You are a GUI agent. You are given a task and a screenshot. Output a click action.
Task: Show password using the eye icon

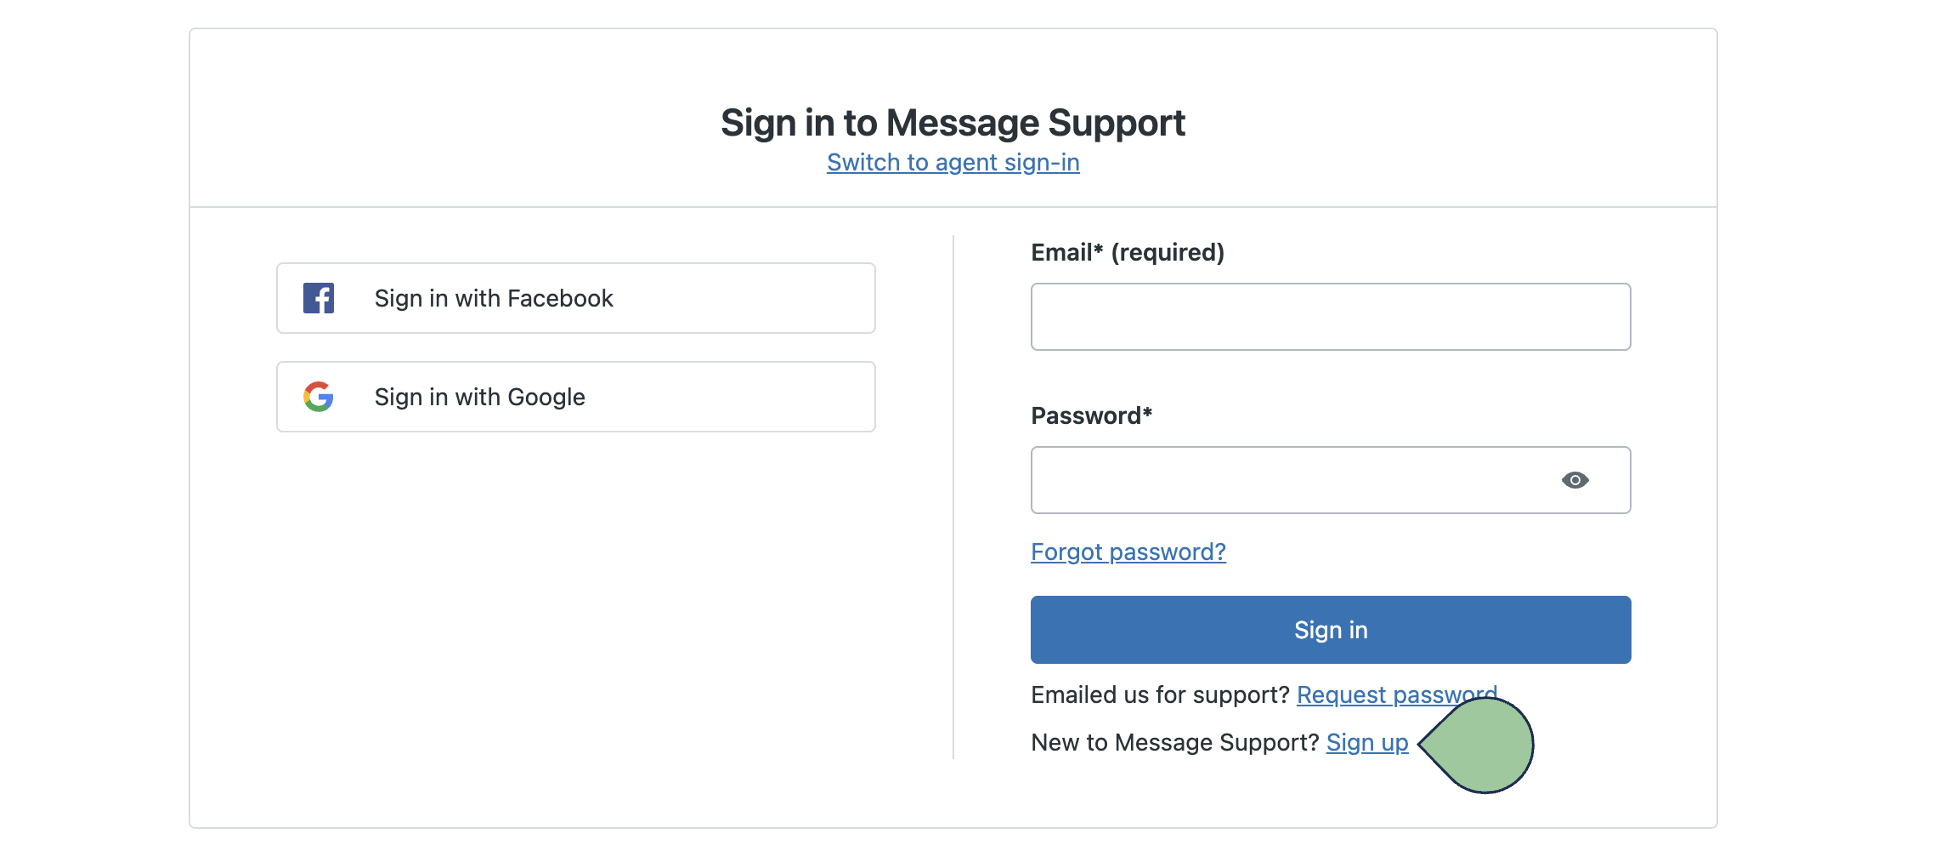click(1575, 480)
